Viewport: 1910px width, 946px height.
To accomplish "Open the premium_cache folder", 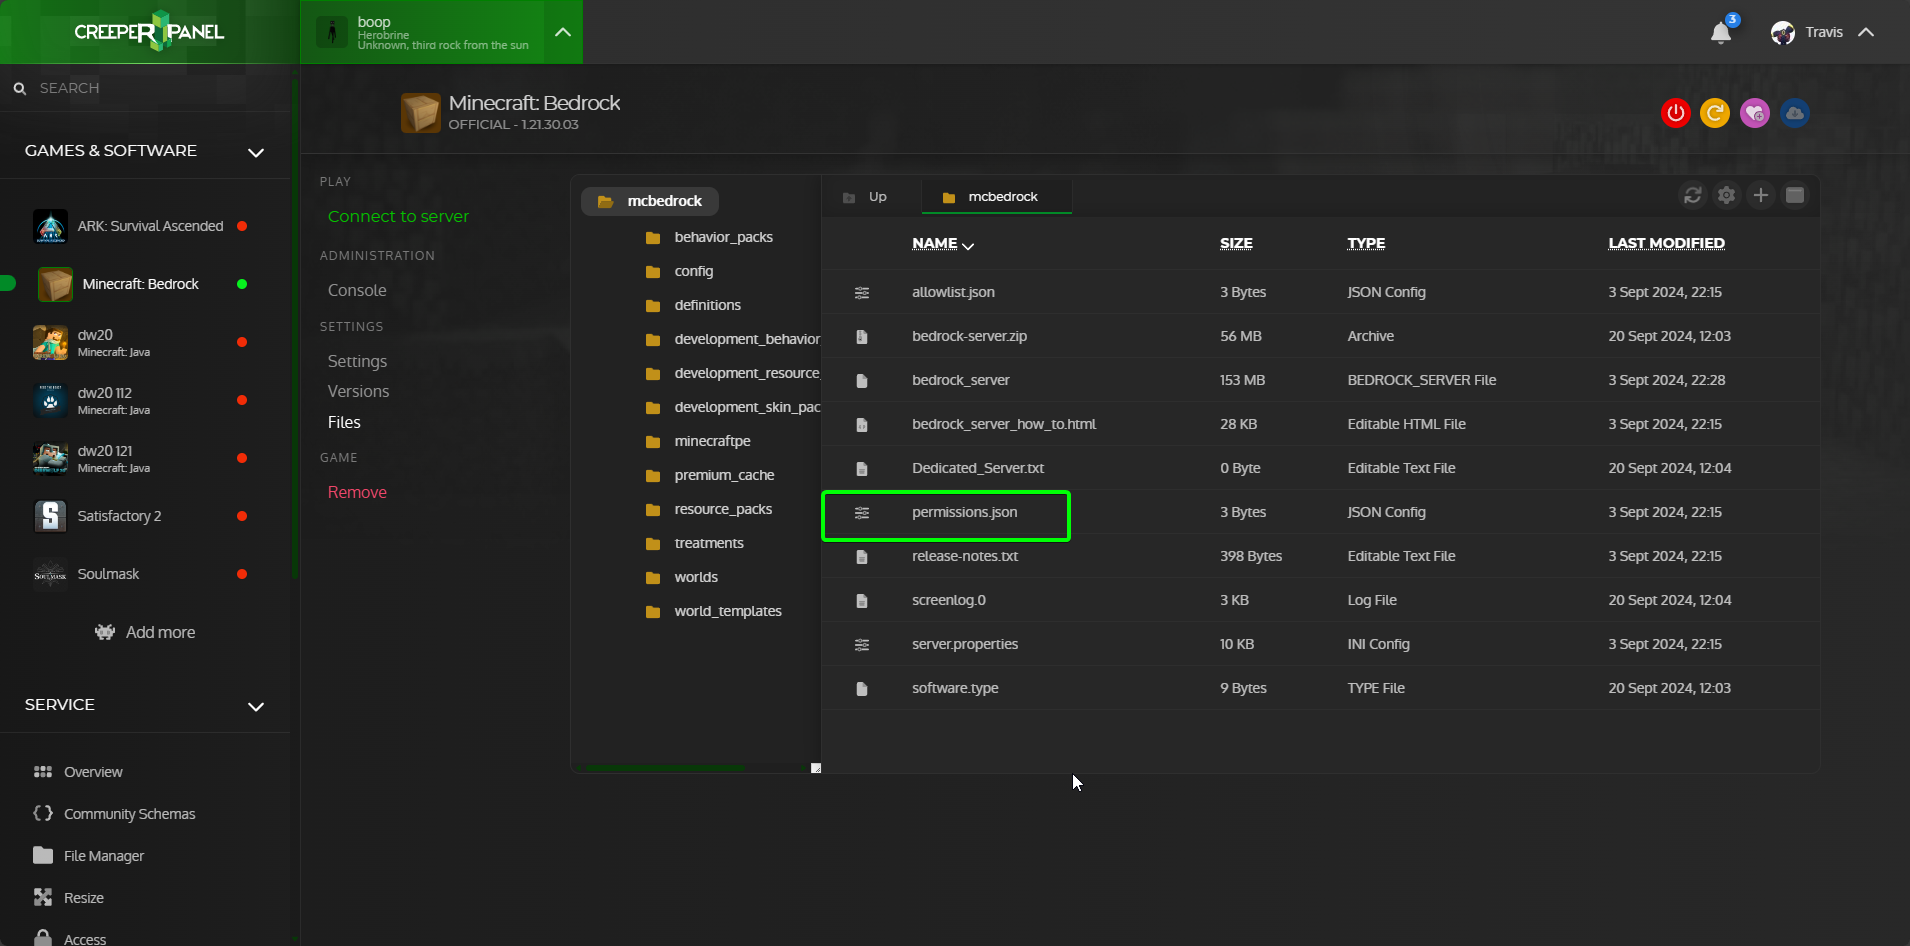I will pyautogui.click(x=724, y=475).
